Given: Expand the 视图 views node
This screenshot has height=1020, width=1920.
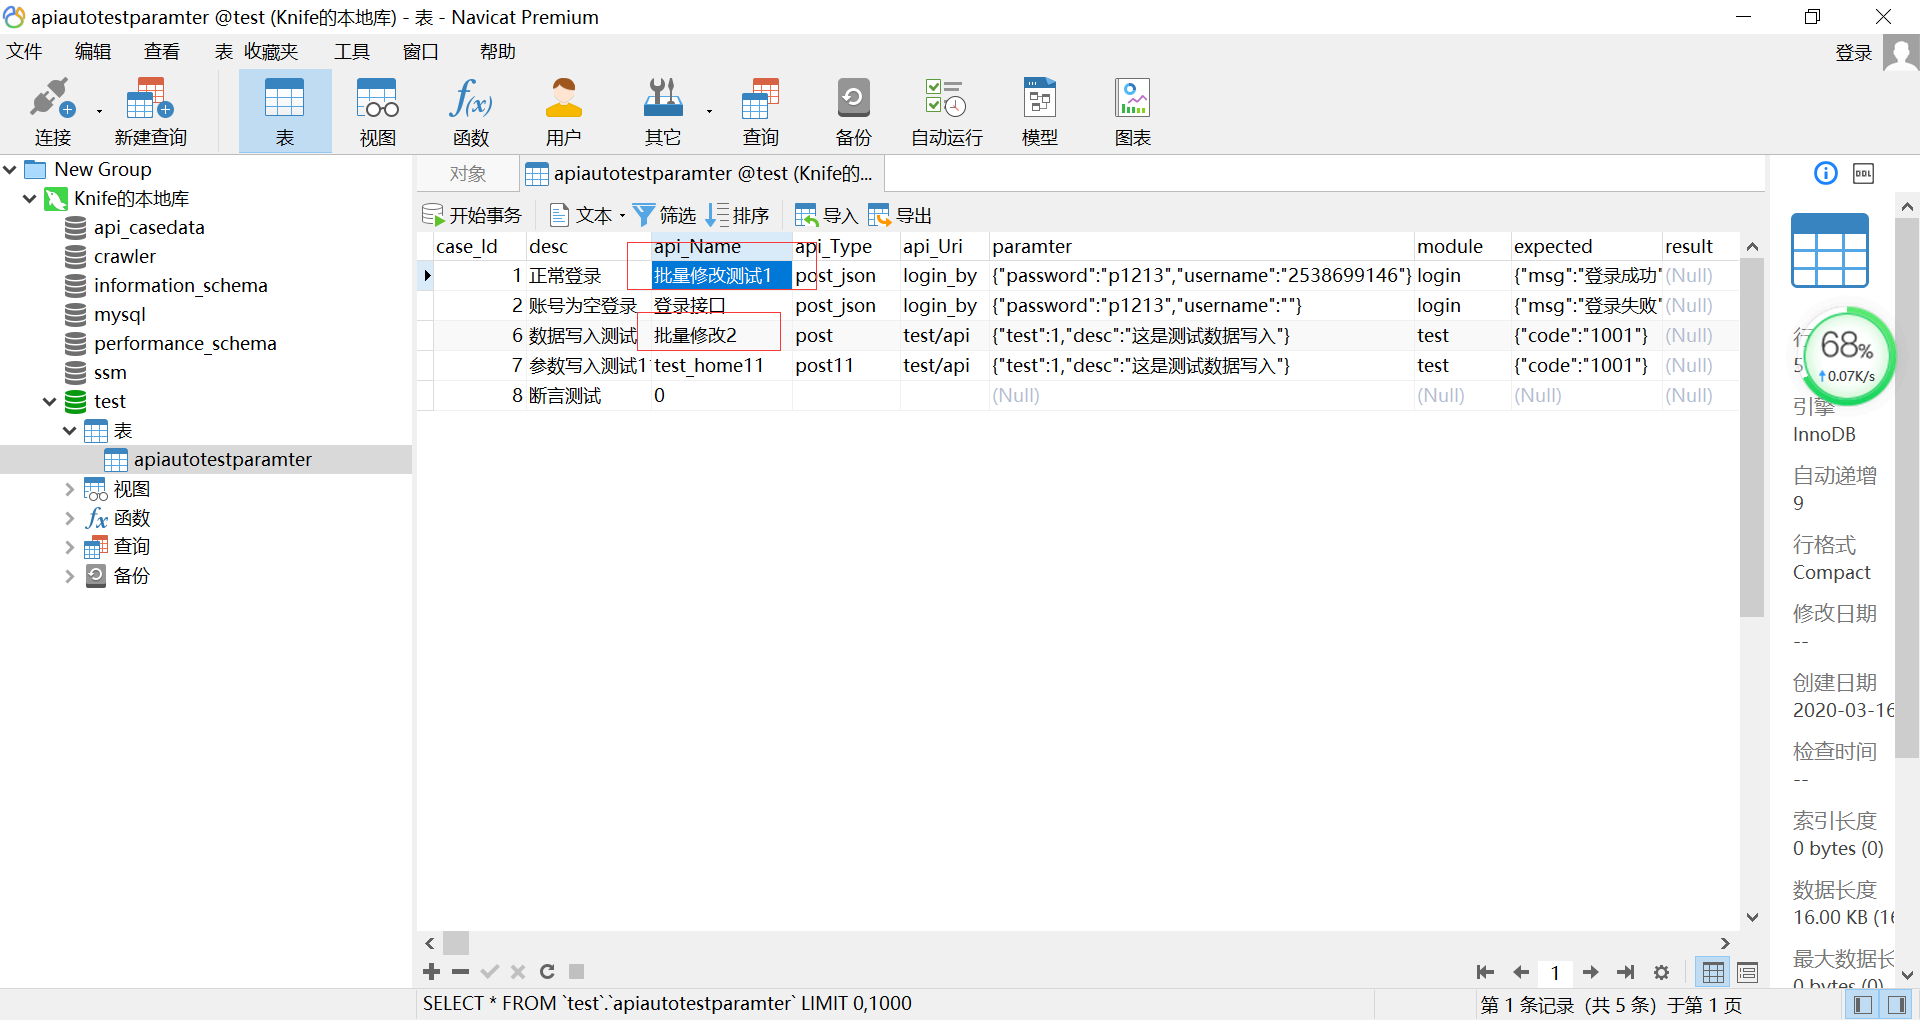Looking at the screenshot, I should (x=69, y=489).
